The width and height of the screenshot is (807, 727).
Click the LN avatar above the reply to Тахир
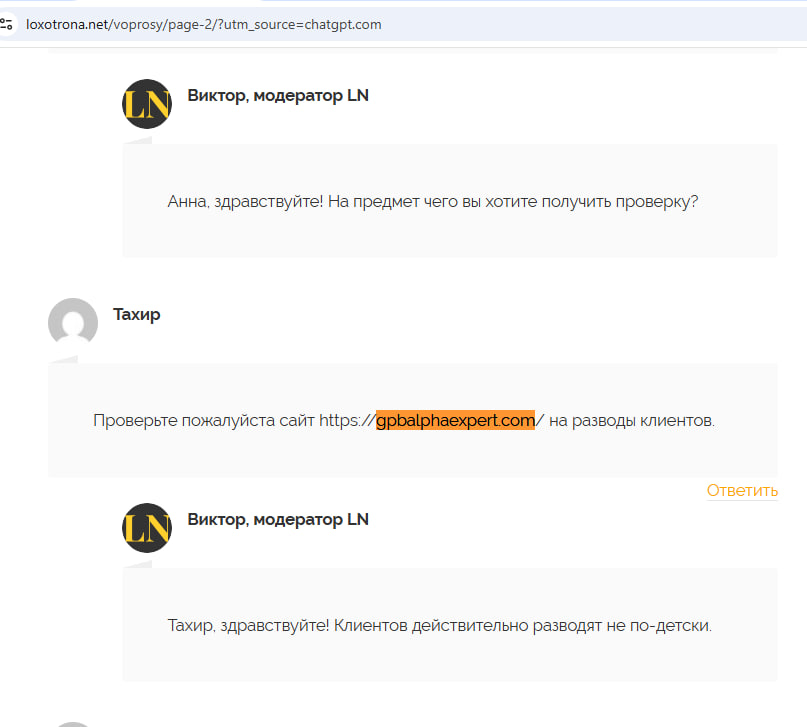coord(147,528)
